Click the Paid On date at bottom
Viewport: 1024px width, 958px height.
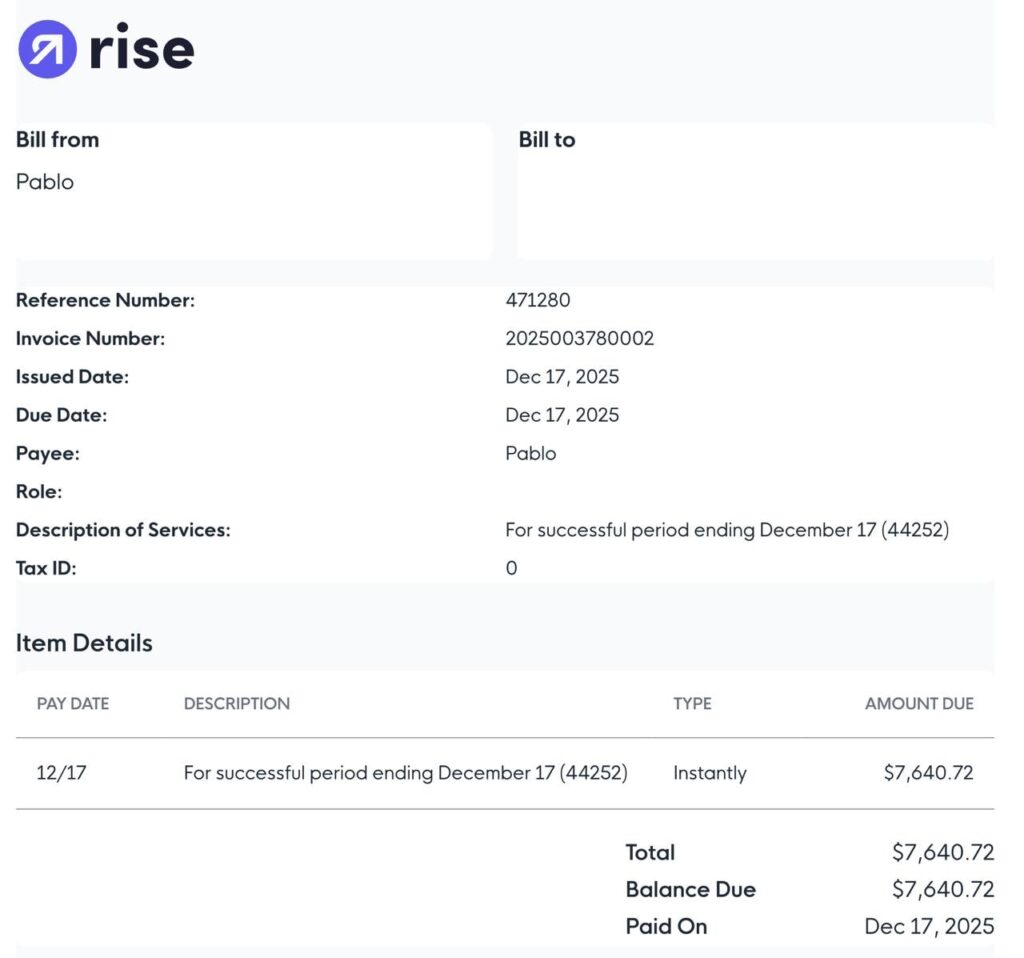pyautogui.click(x=929, y=926)
